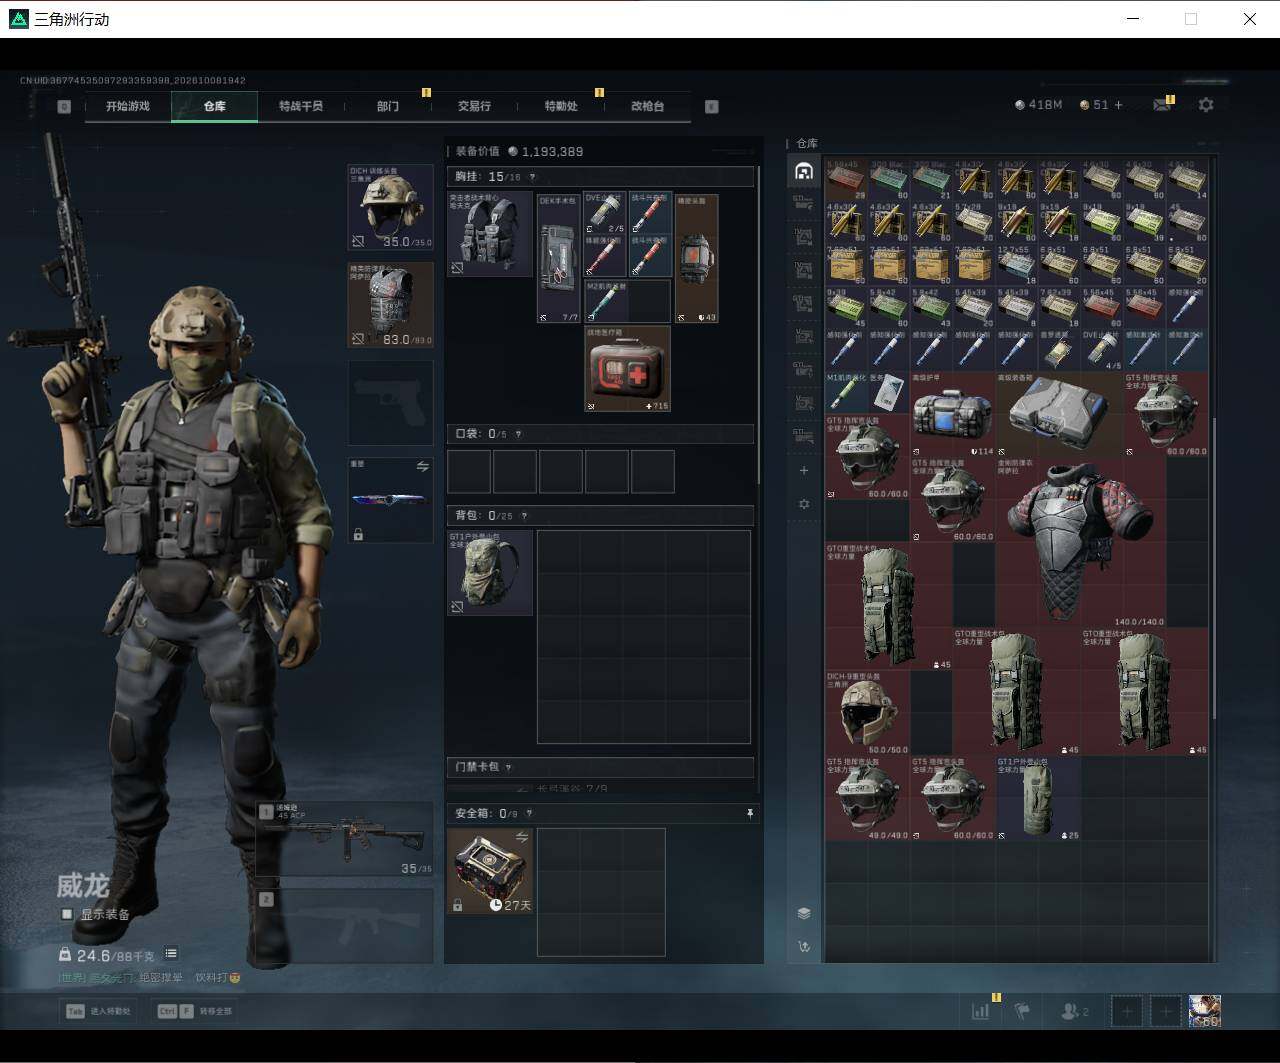Click help icon next to 背包 0/25

coord(524,516)
